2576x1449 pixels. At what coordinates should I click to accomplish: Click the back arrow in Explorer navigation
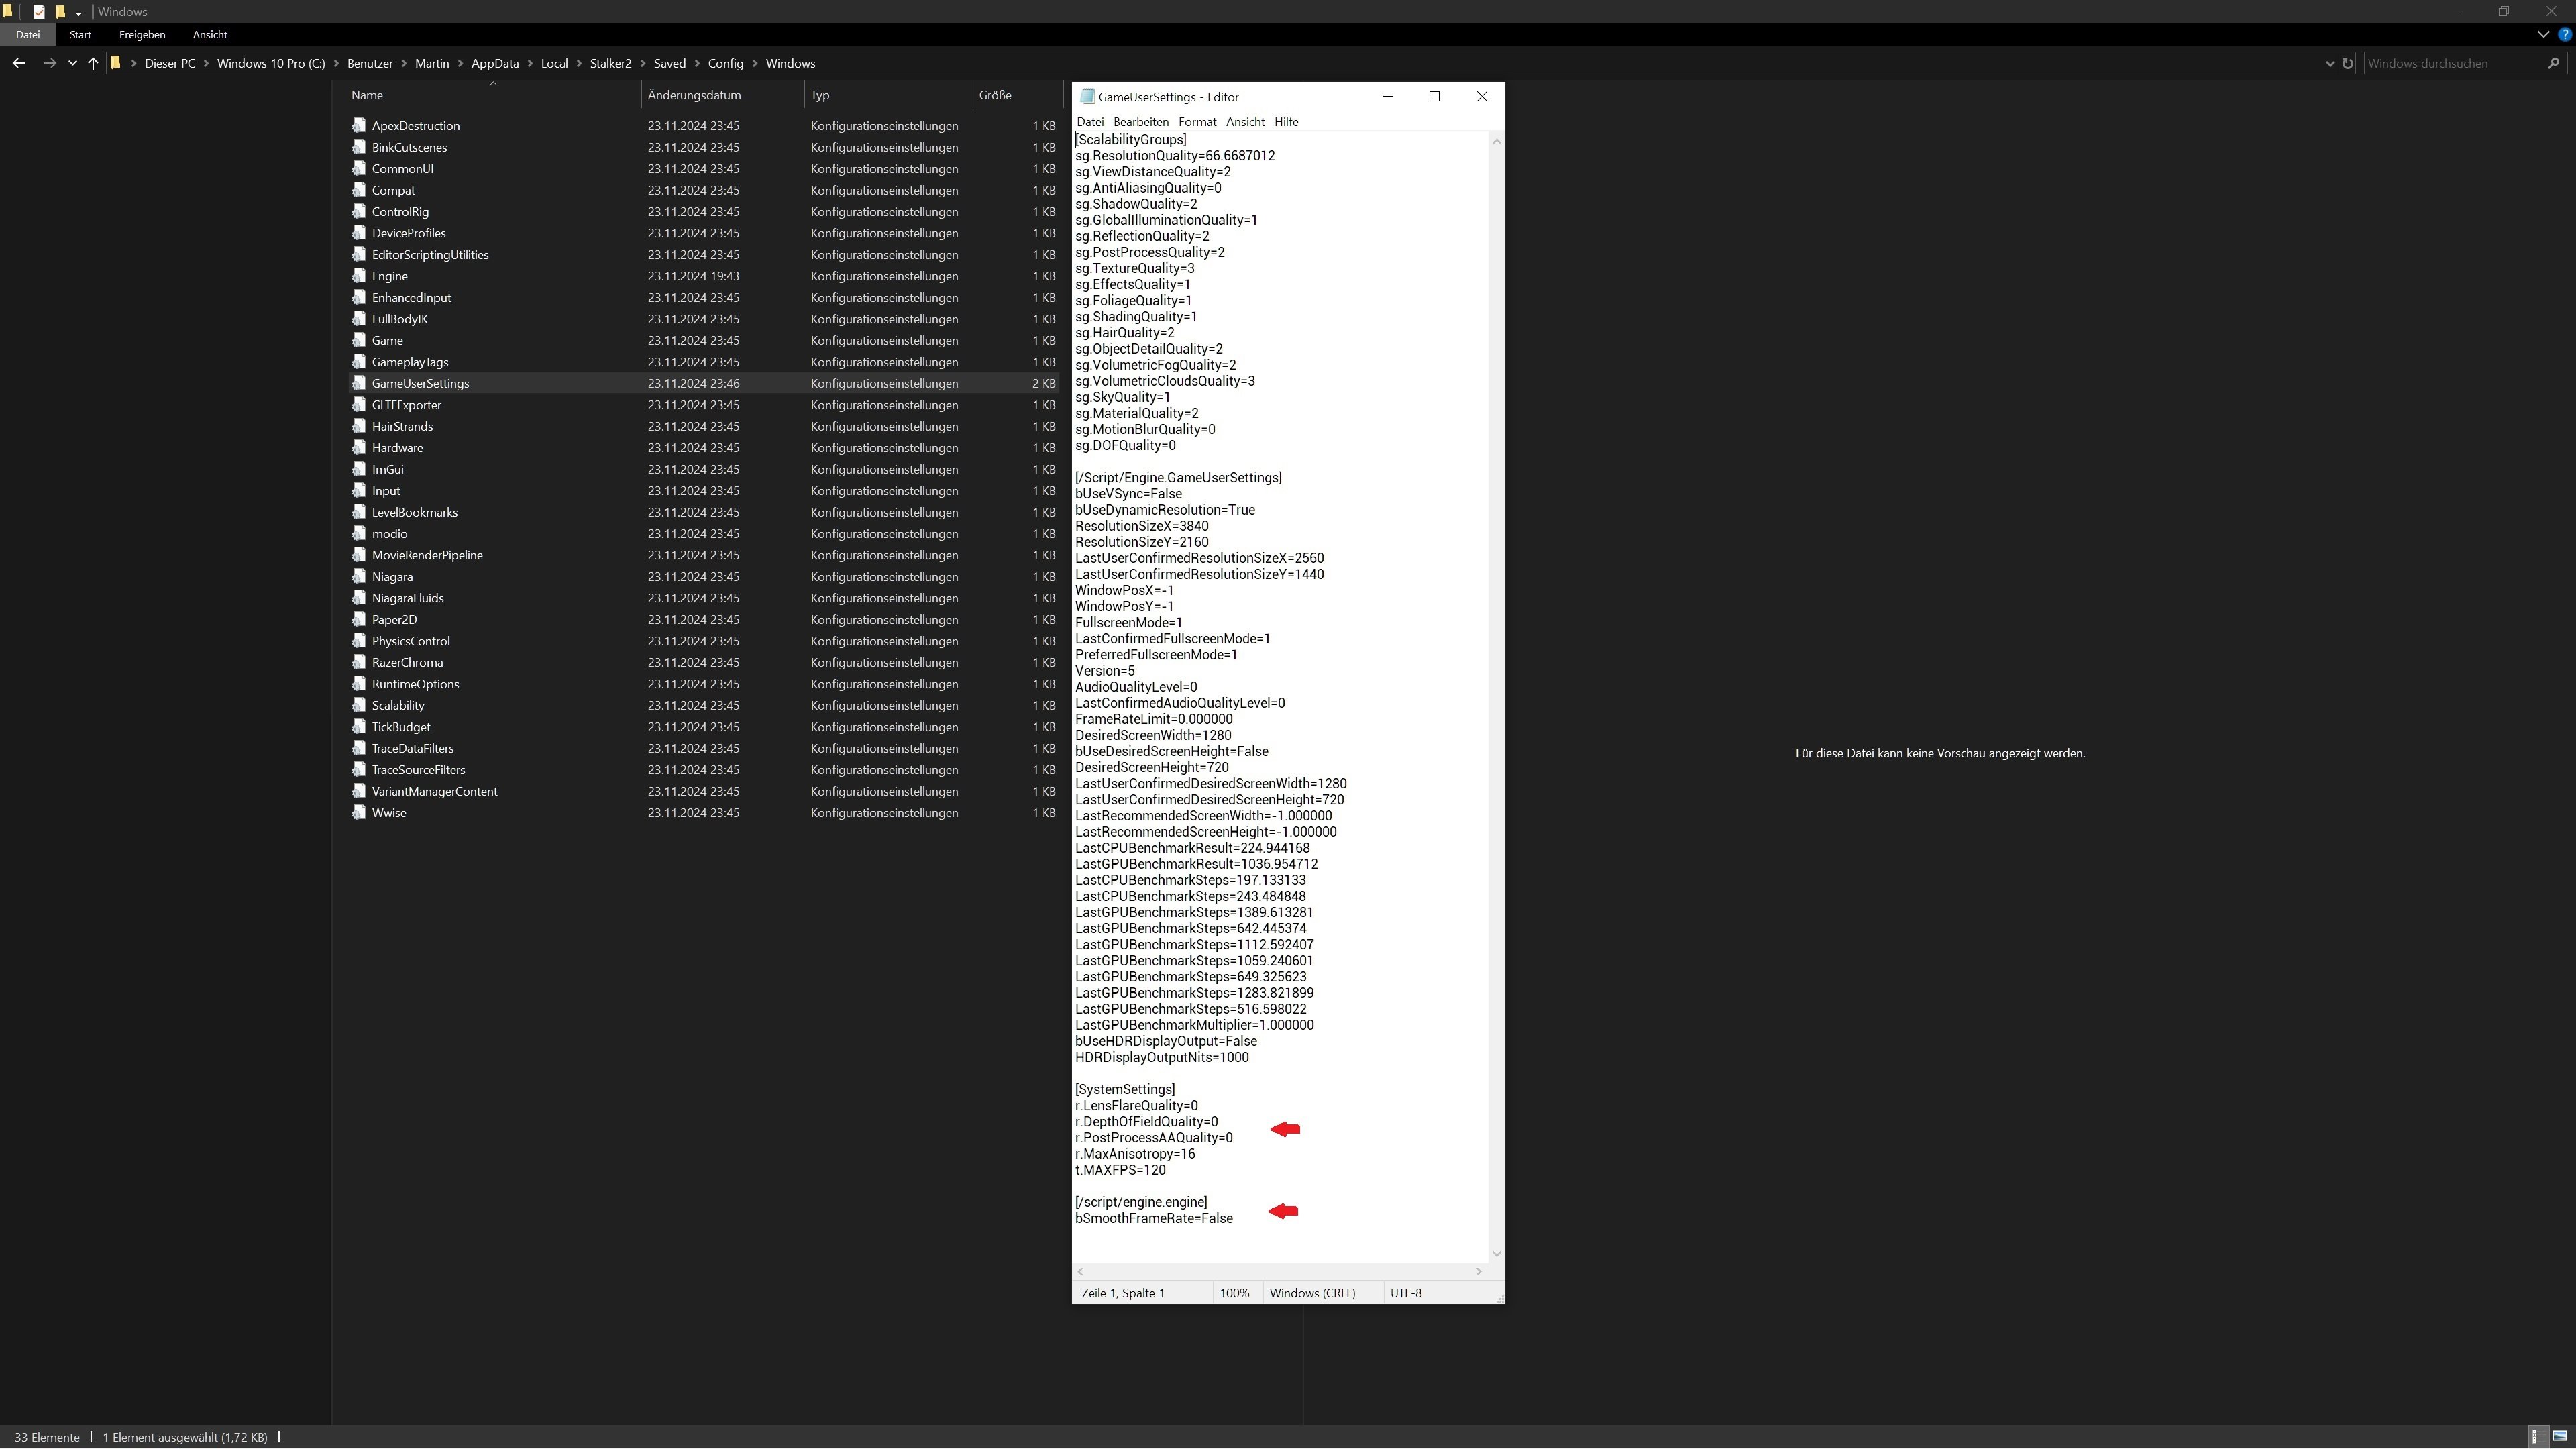[19, 63]
